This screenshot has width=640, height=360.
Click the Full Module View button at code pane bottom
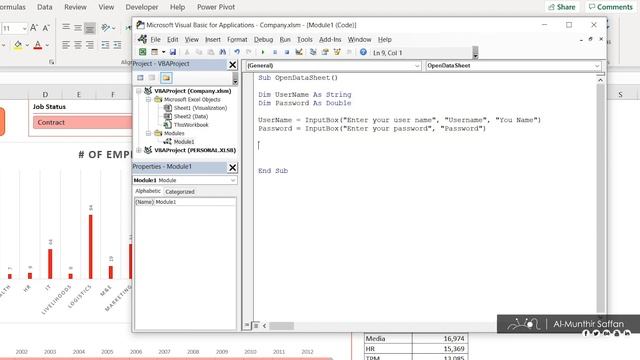pos(256,325)
